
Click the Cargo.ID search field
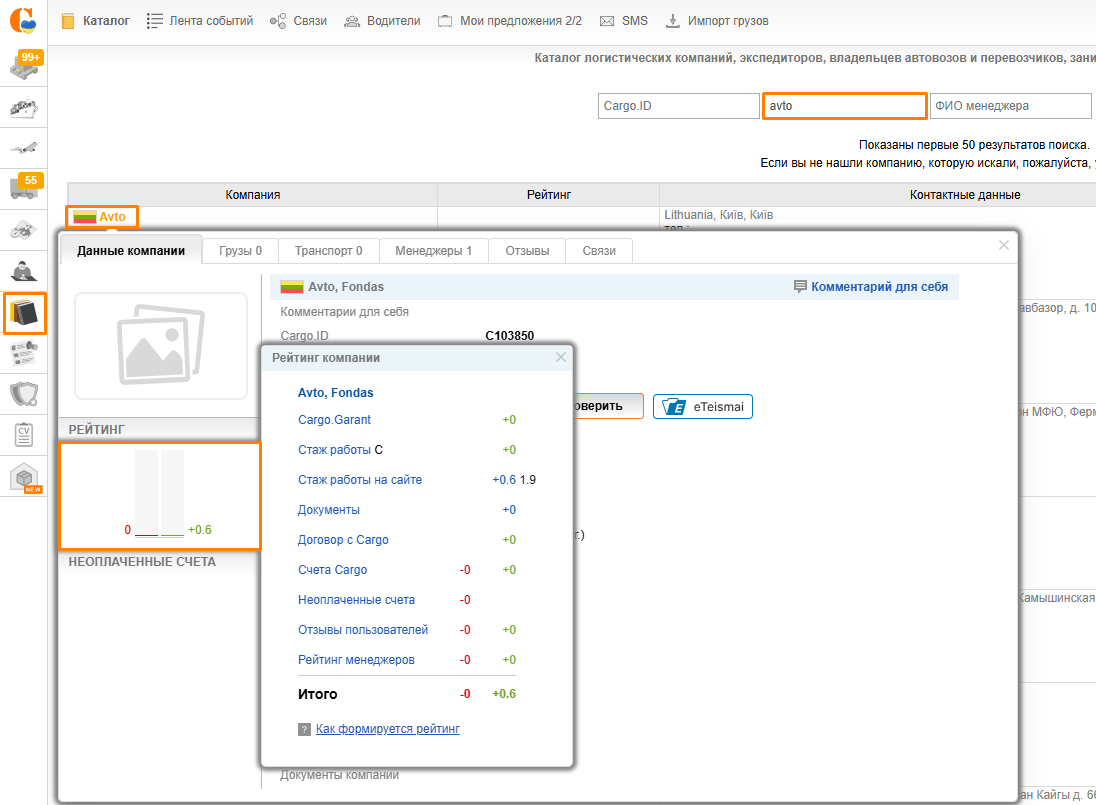(678, 106)
